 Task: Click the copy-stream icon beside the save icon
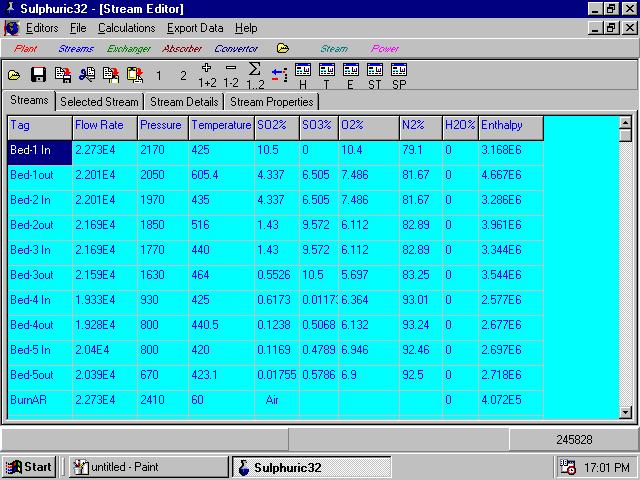tap(63, 75)
